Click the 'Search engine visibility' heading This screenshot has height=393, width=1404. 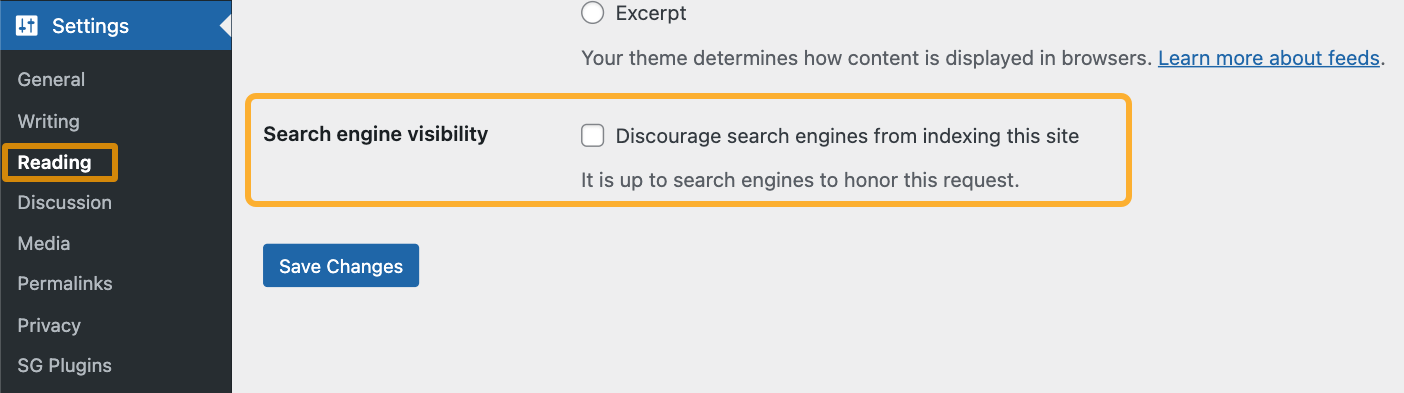coord(375,134)
